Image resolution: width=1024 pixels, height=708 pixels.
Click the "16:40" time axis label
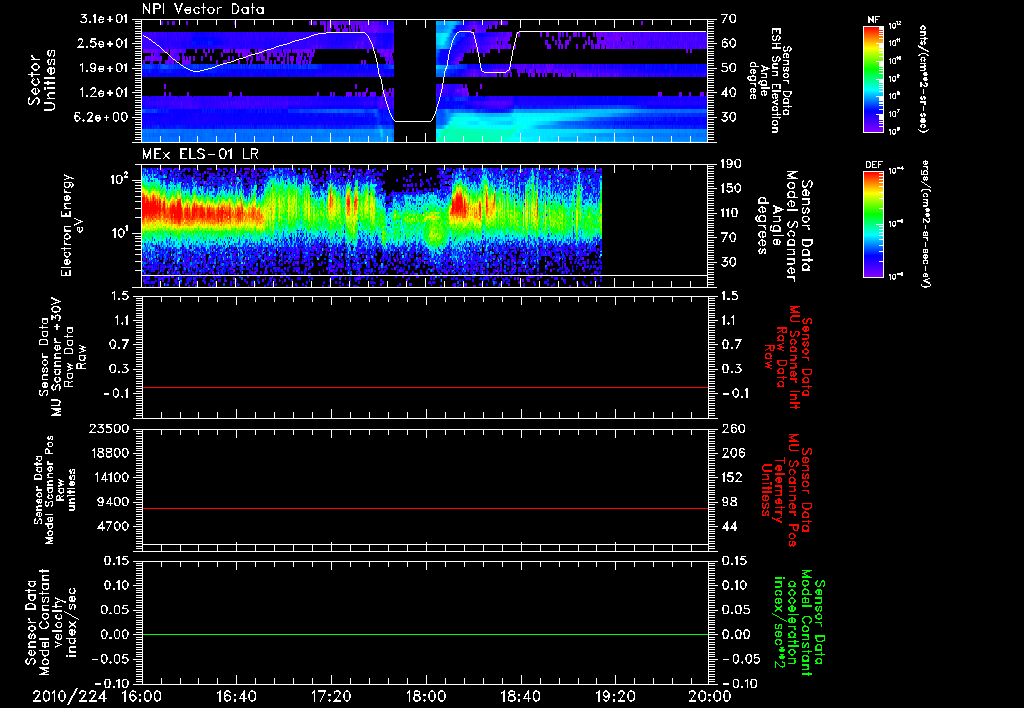tap(236, 697)
